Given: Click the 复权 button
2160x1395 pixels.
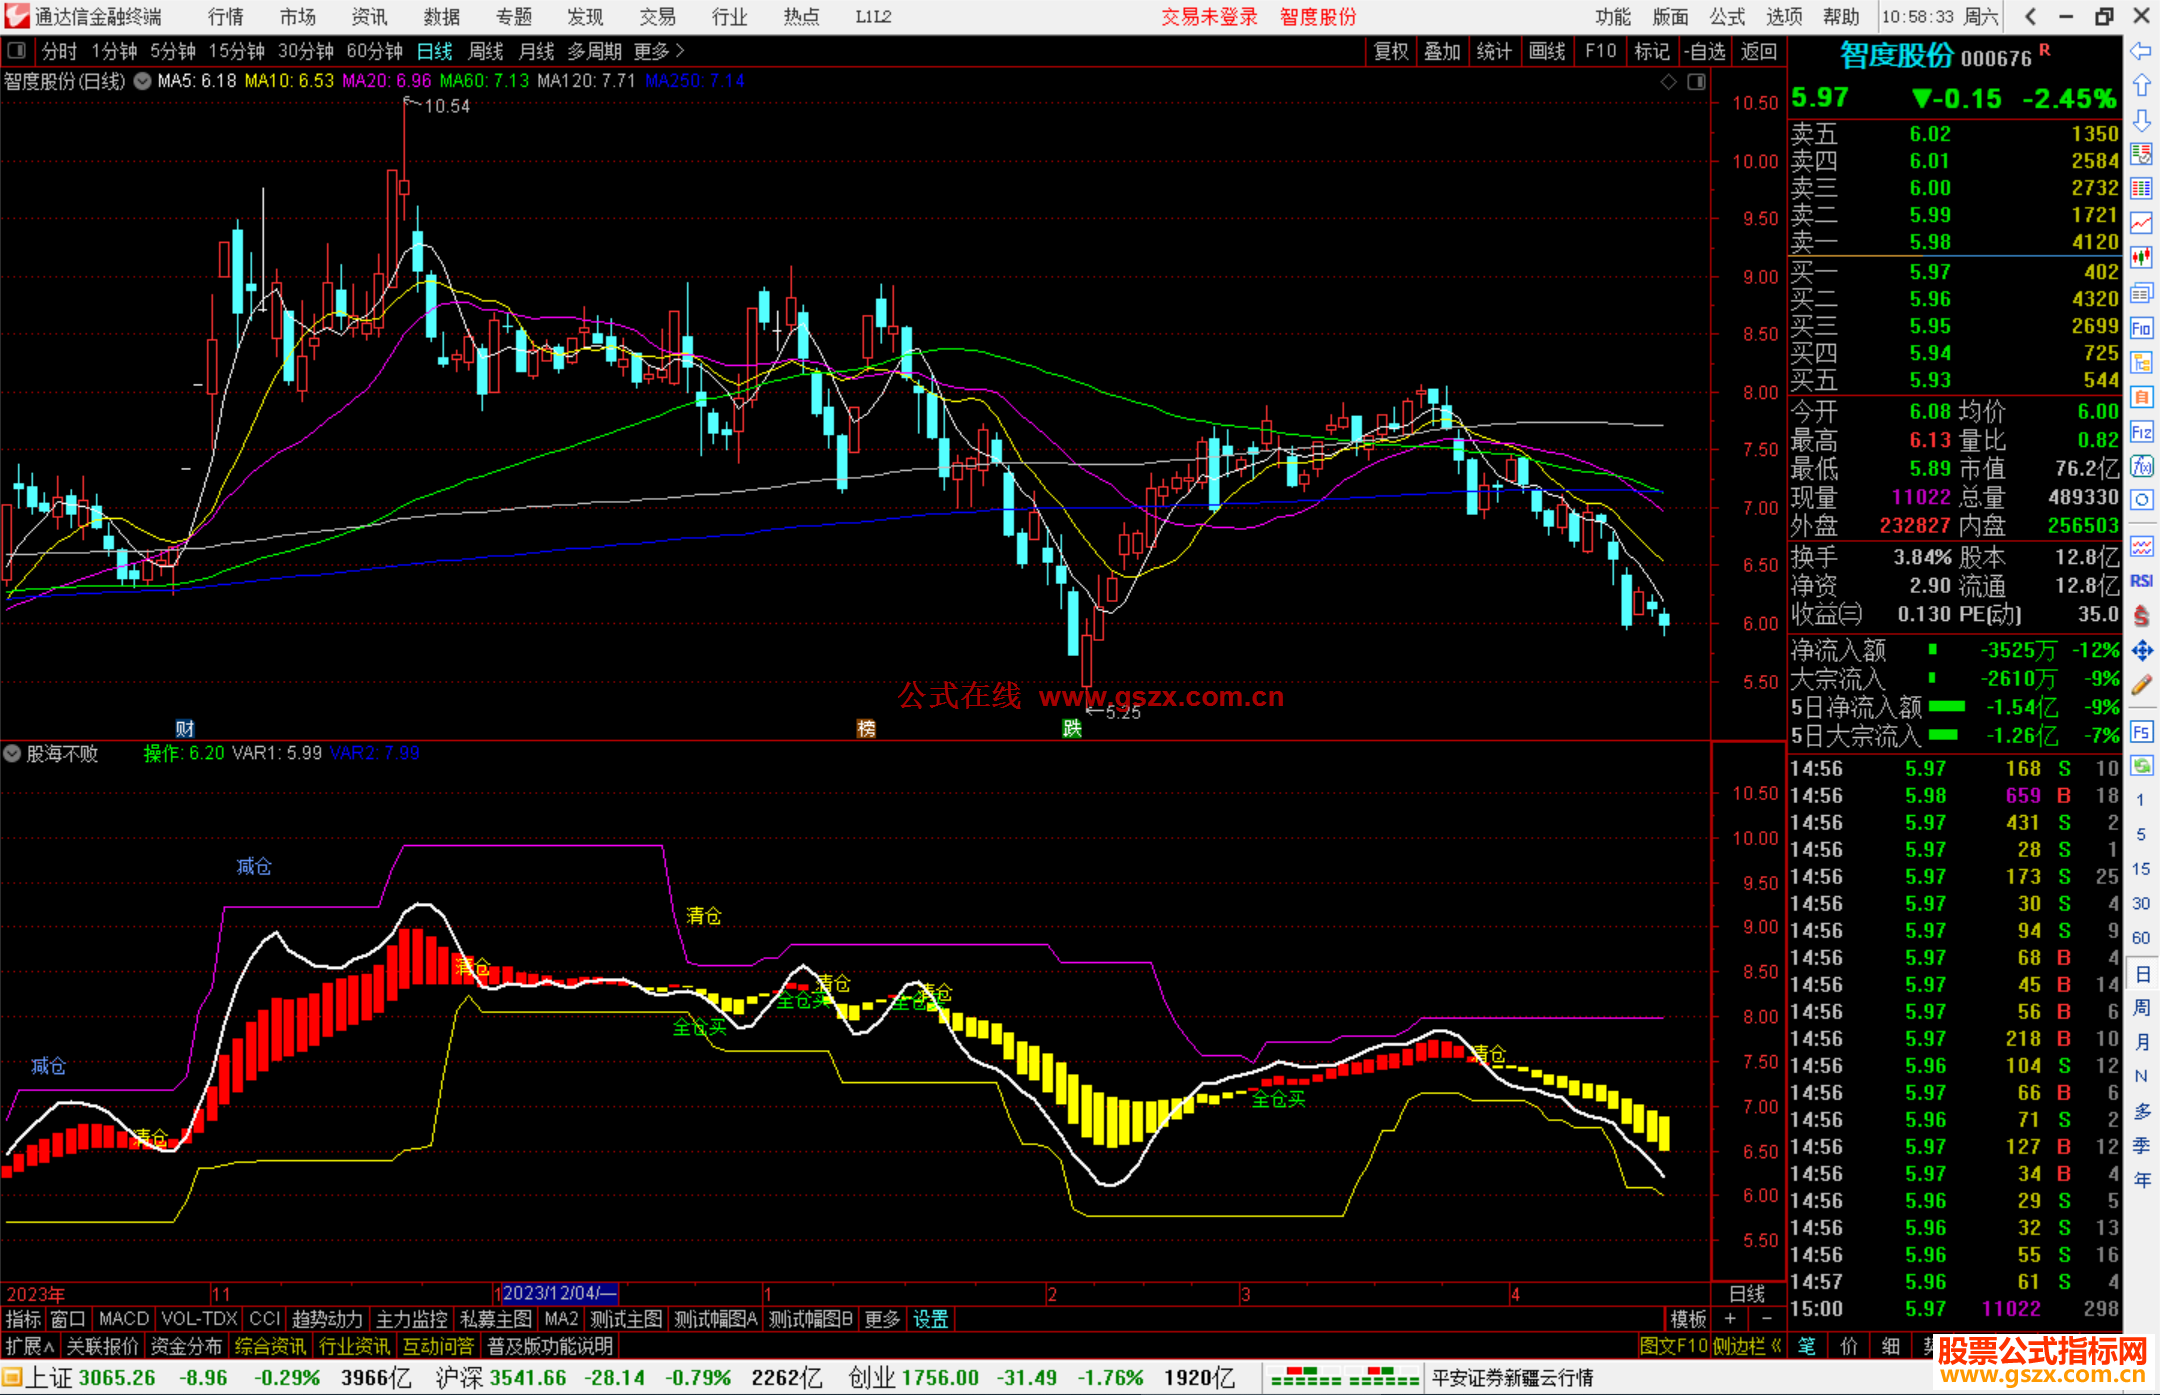Looking at the screenshot, I should coord(1390,51).
